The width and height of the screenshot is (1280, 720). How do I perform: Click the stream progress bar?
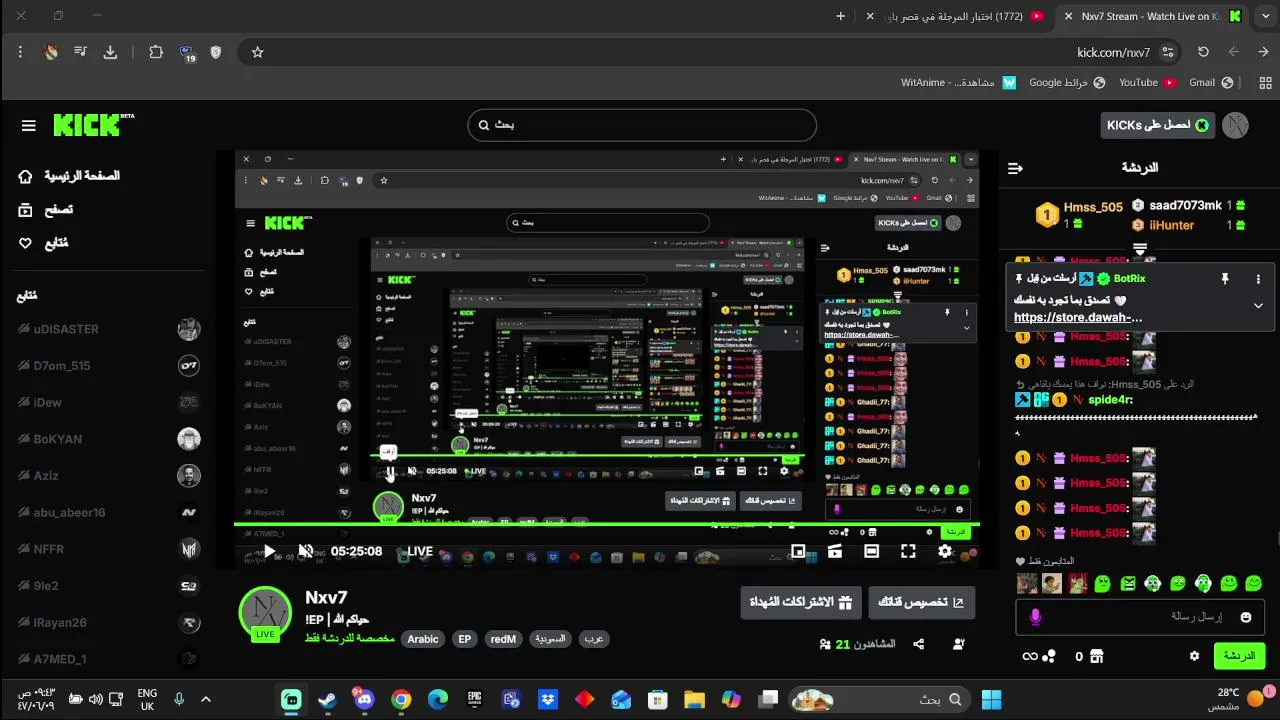[607, 525]
